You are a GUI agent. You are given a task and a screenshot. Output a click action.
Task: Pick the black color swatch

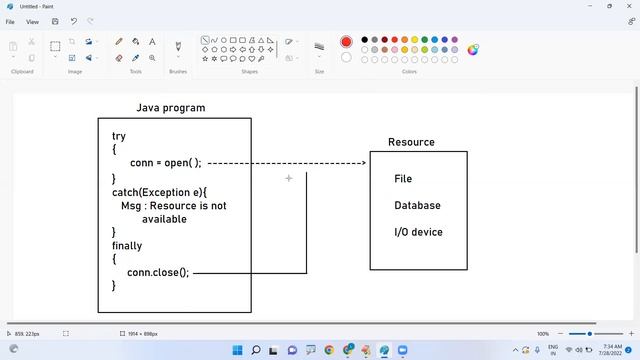point(364,40)
